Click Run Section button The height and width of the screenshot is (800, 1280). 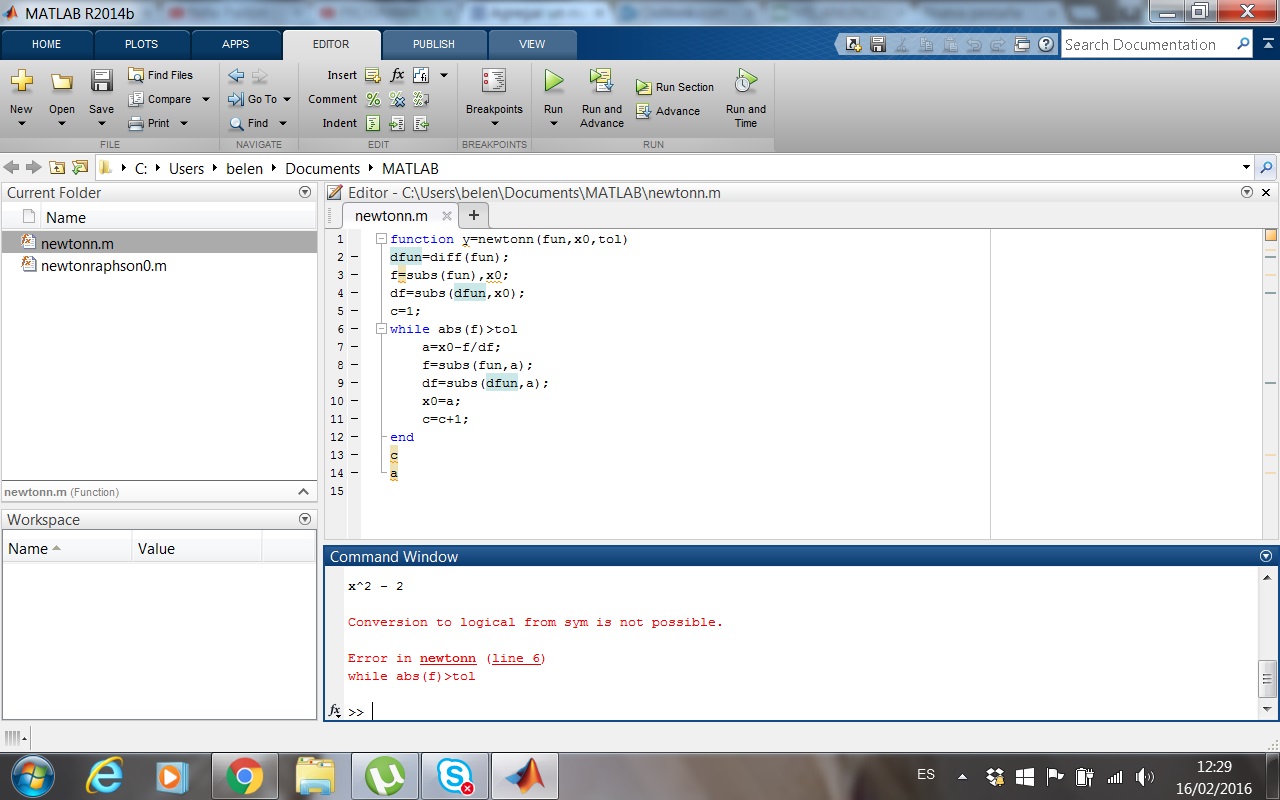click(675, 87)
